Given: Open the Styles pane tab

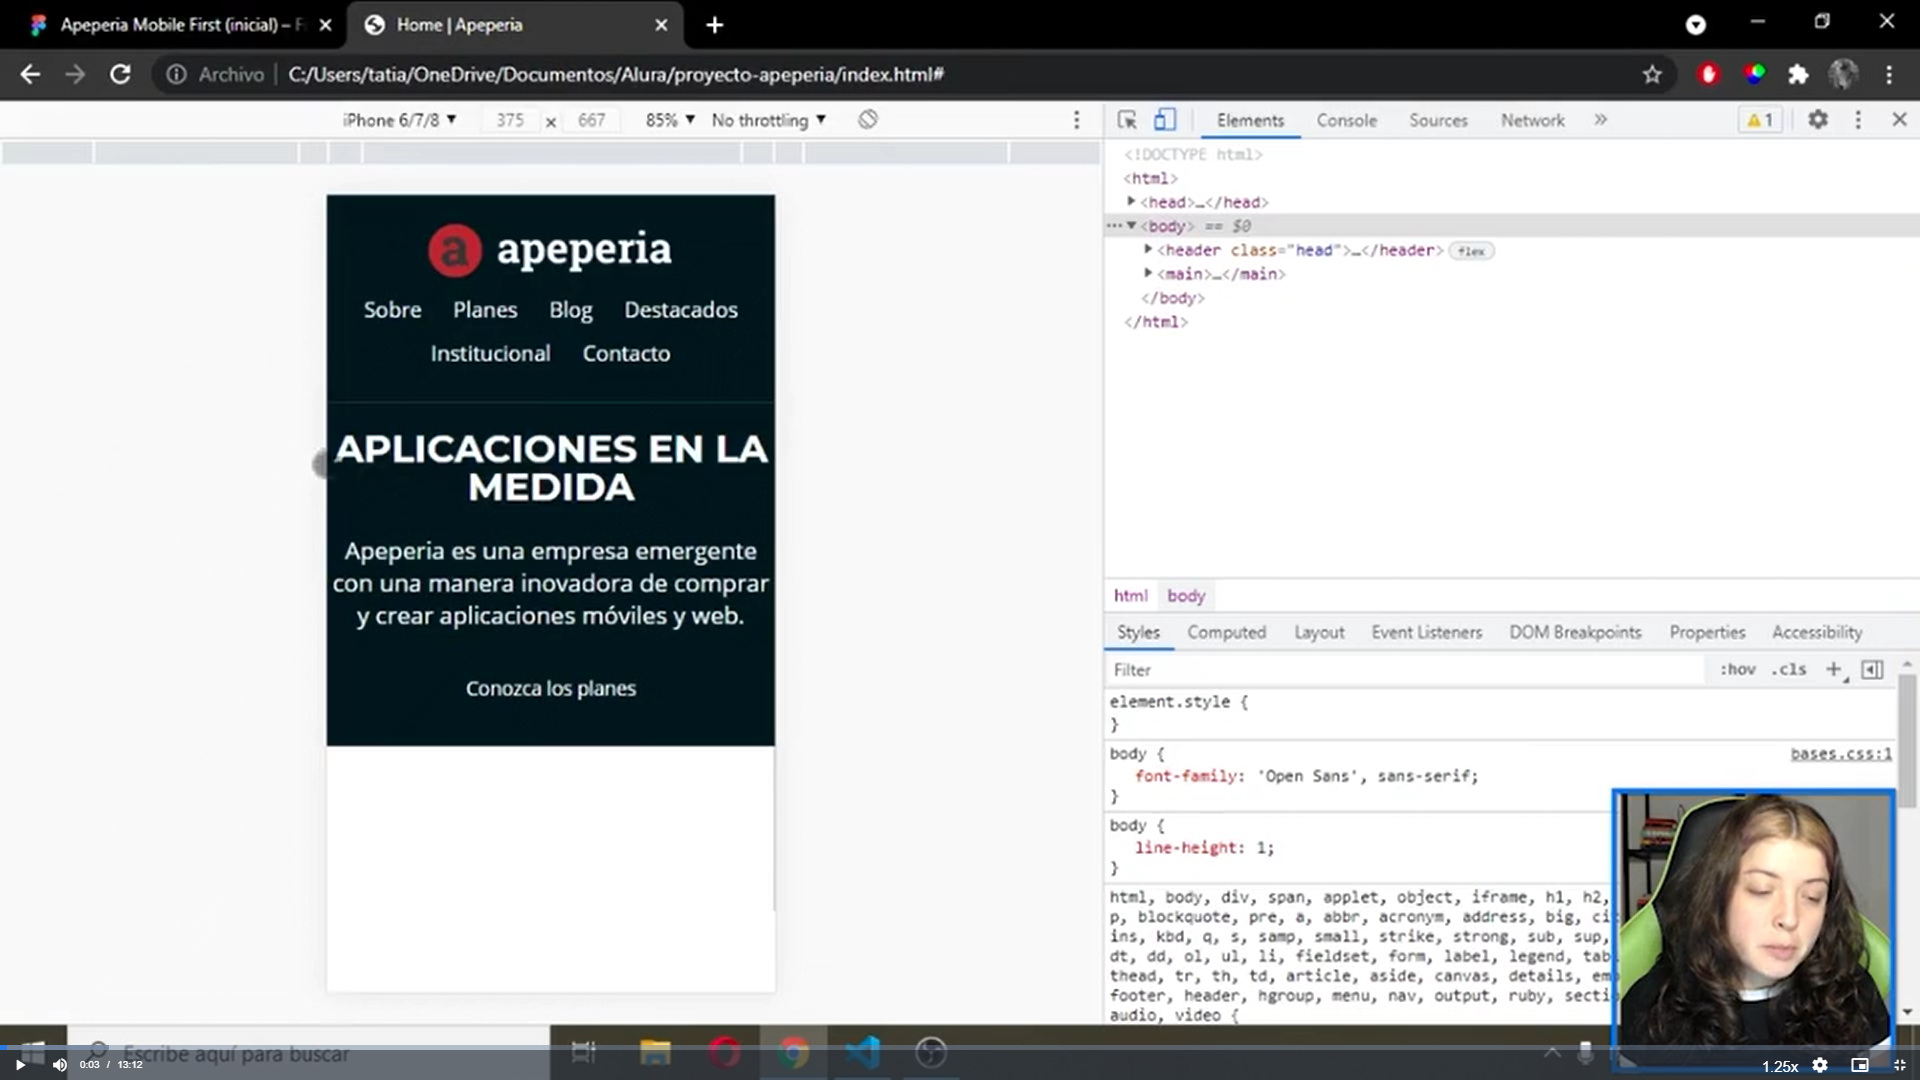Looking at the screenshot, I should (1138, 632).
